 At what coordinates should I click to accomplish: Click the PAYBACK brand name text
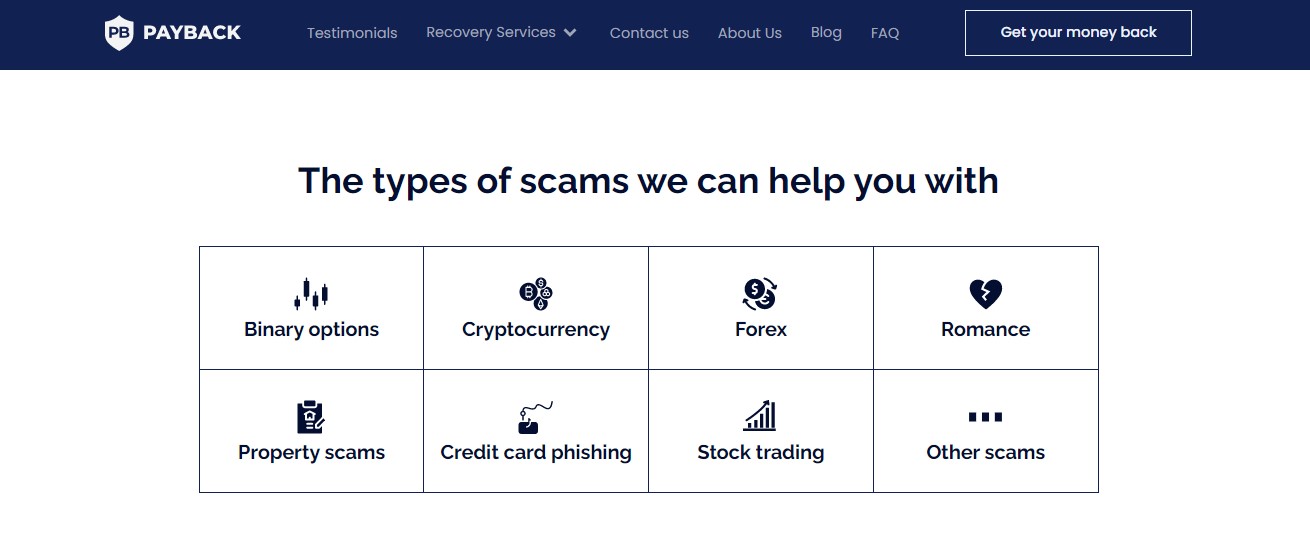point(192,33)
